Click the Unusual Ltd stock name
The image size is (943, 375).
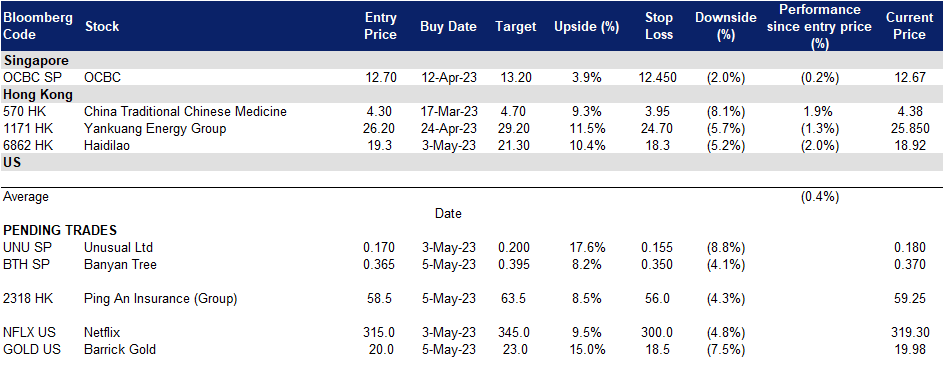(x=118, y=247)
